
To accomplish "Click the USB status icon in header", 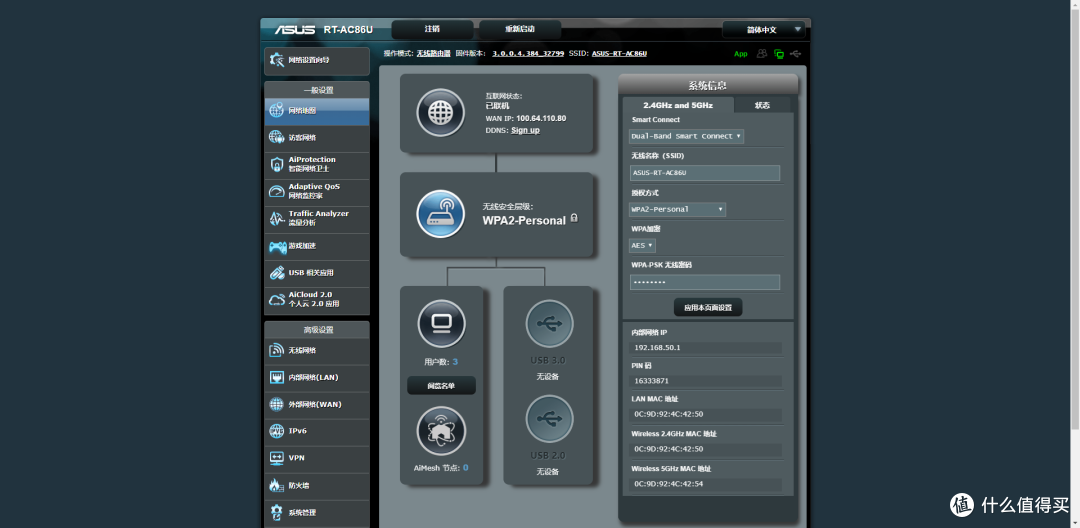I will 796,54.
